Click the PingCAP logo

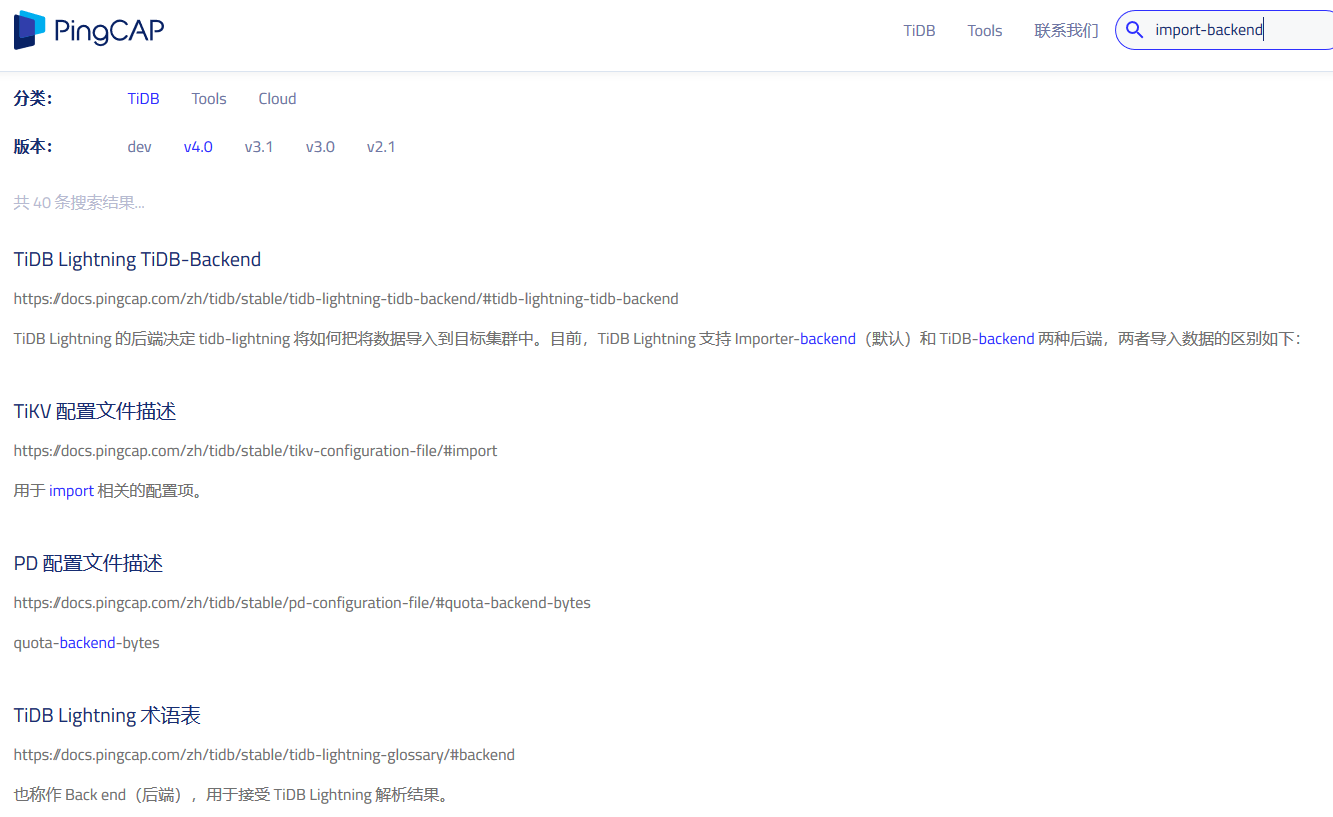(x=89, y=30)
